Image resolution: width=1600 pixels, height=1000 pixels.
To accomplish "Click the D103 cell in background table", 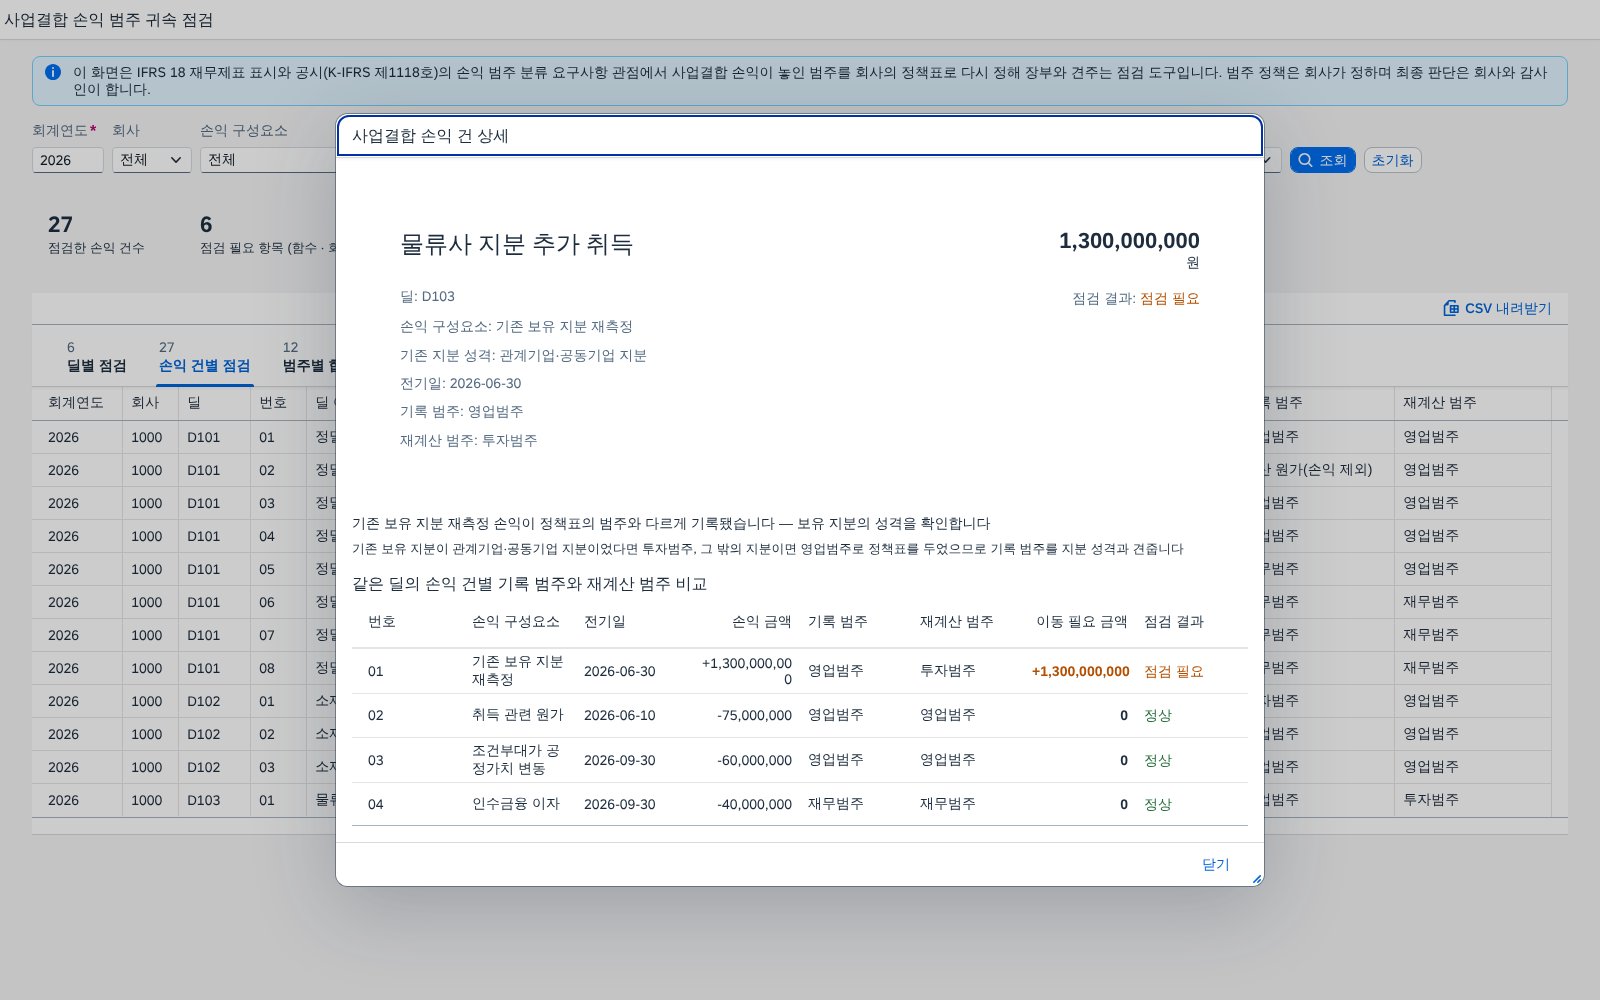I will (204, 801).
